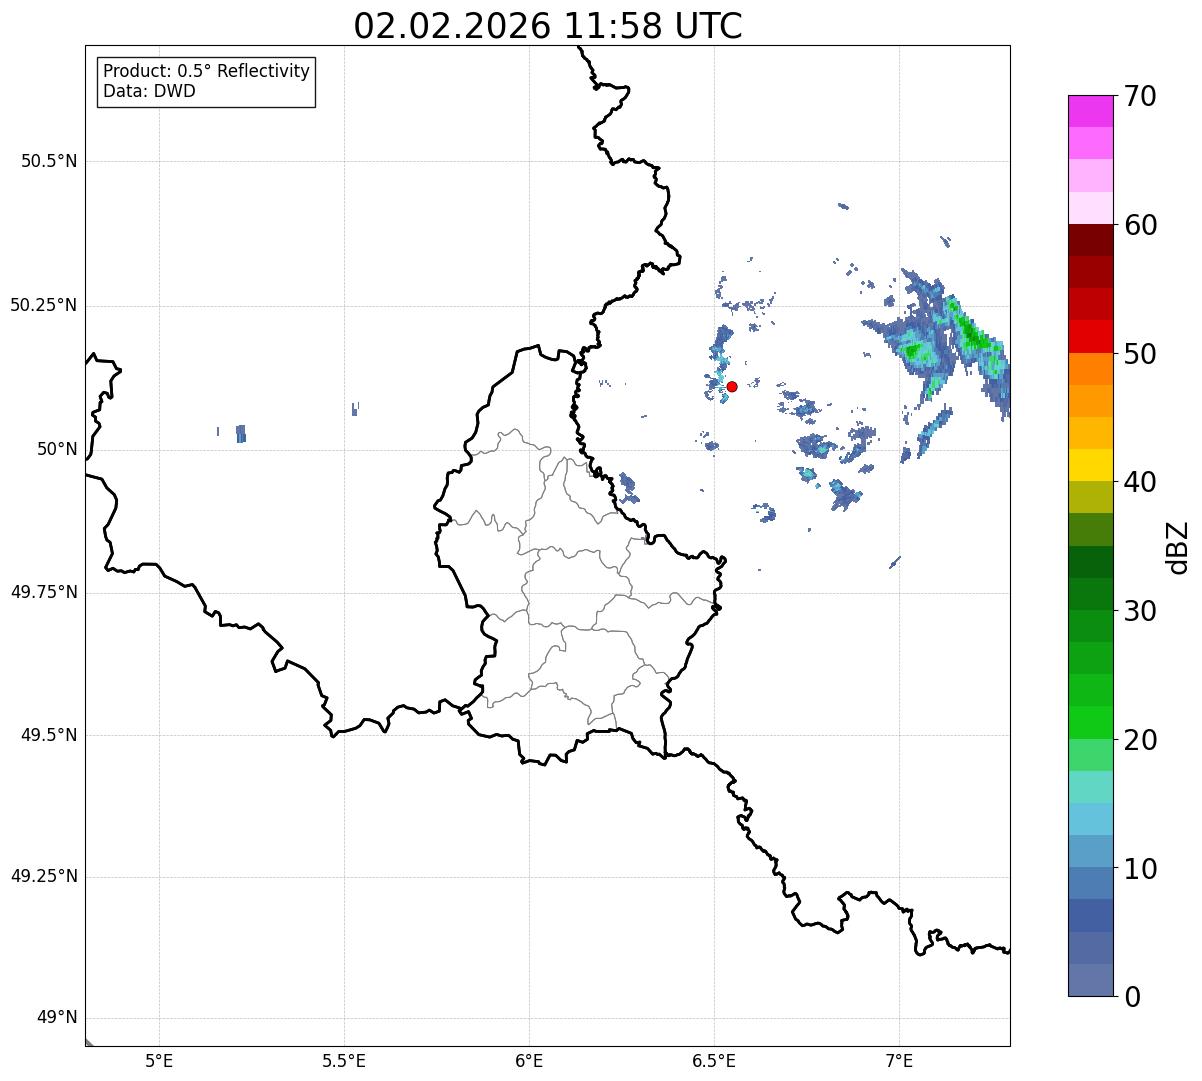Click latitude label 49.25°N
Image resolution: width=1202 pixels, height=1081 pixels.
[x=44, y=876]
